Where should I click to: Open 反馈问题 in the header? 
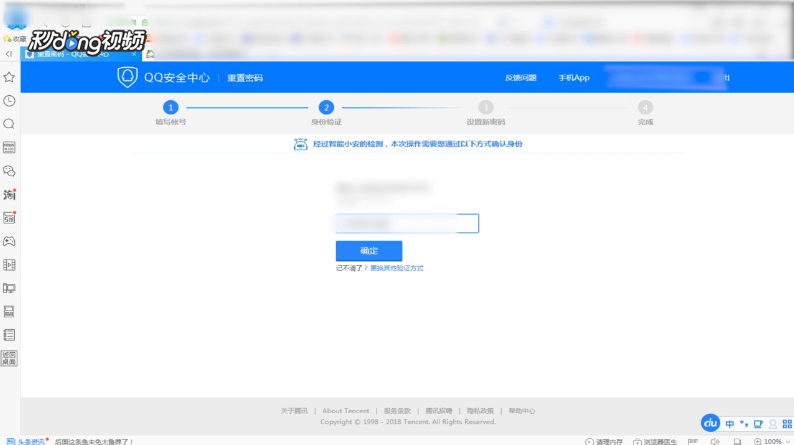[x=521, y=78]
